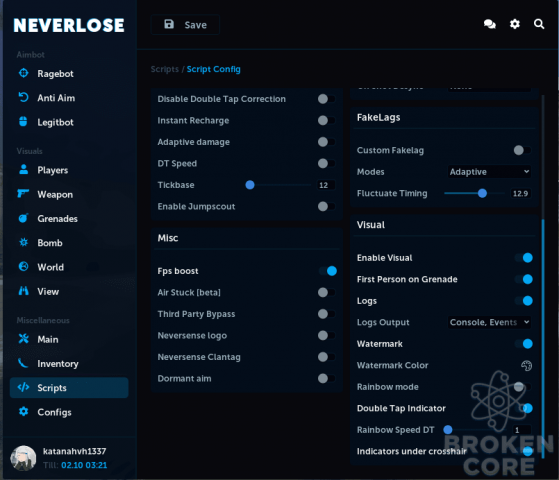Turn on Custom Fakelag
Image resolution: width=559 pixels, height=480 pixels.
[522, 150]
